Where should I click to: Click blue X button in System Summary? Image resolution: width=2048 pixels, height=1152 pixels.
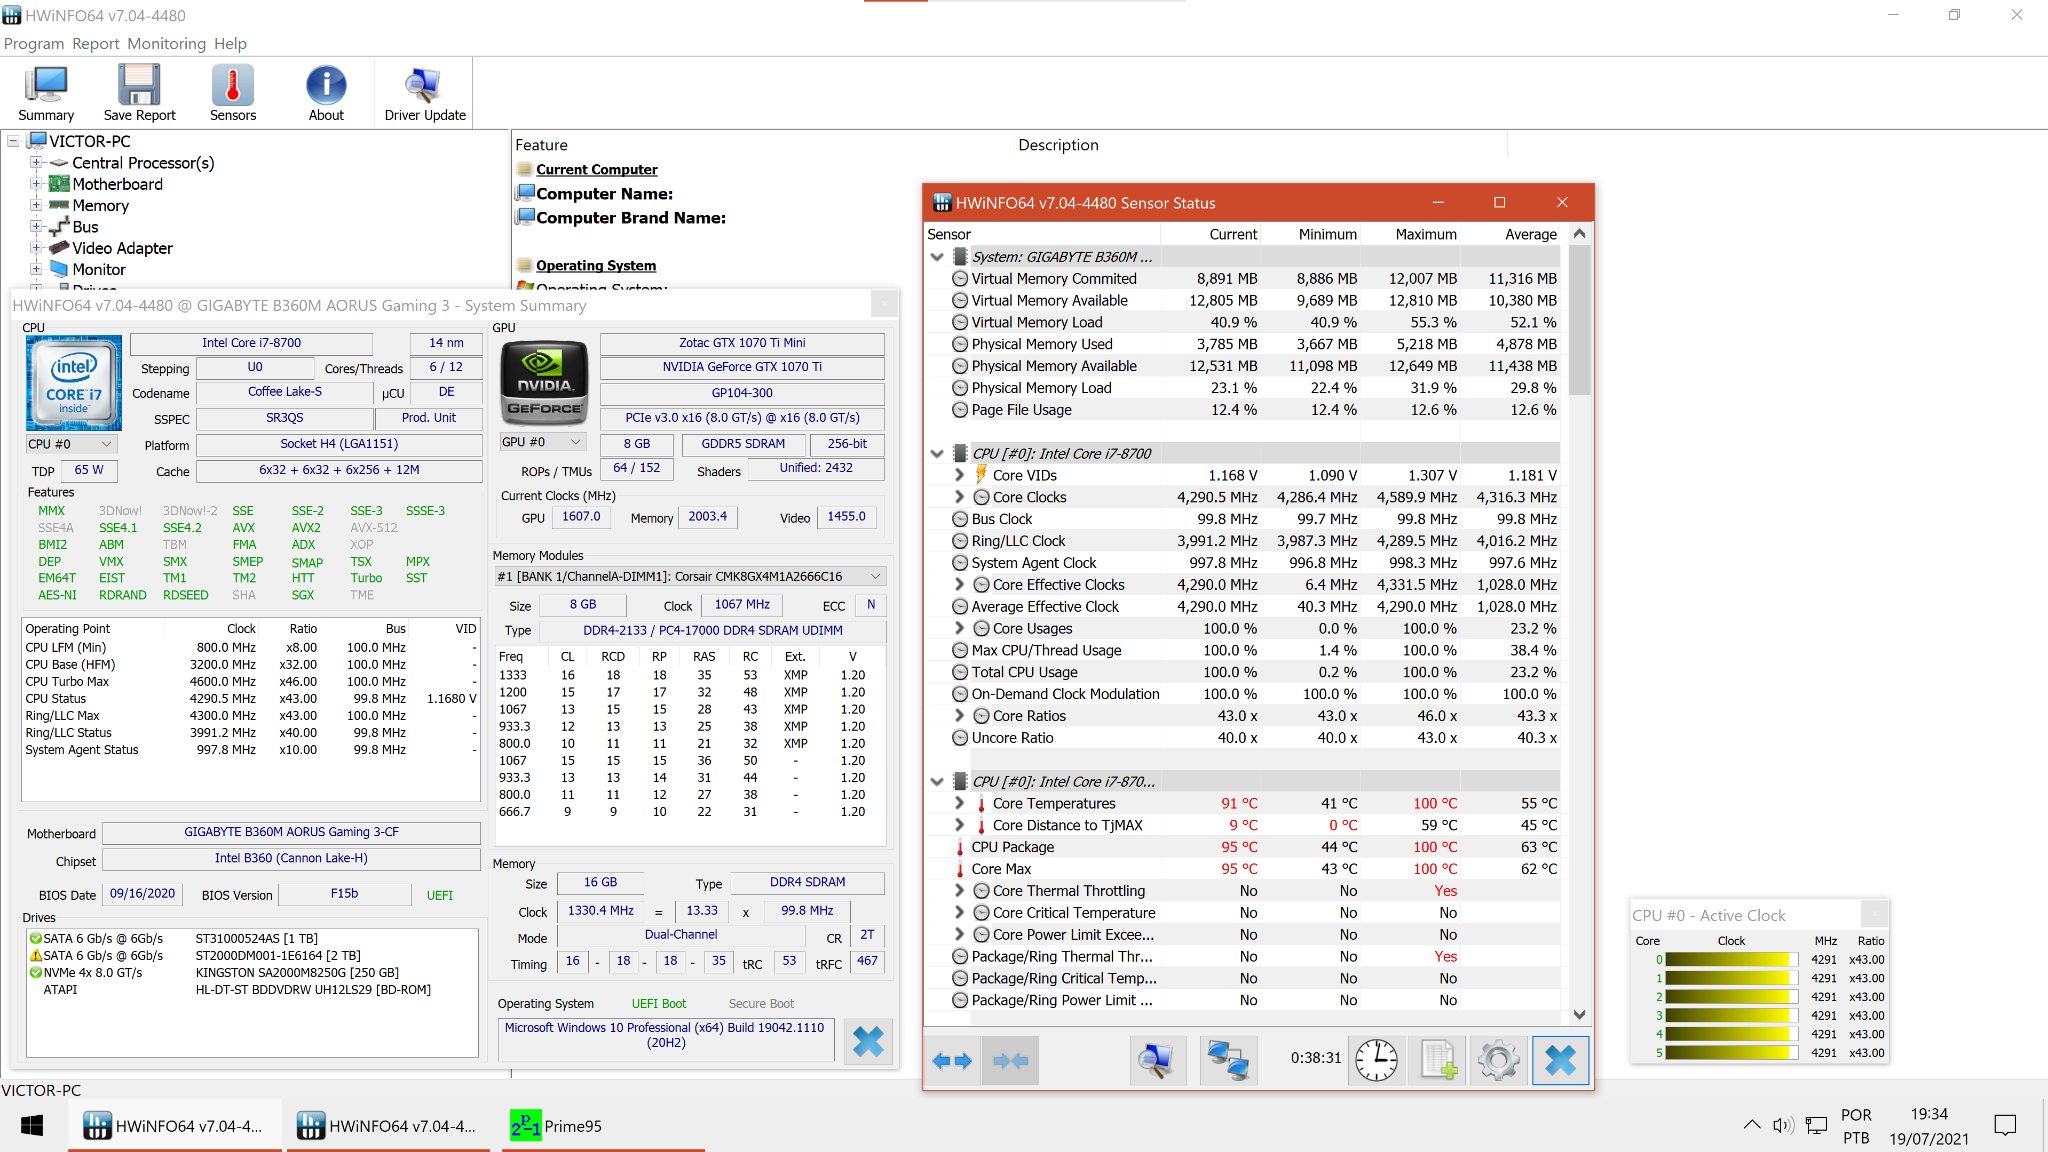pos(868,1042)
